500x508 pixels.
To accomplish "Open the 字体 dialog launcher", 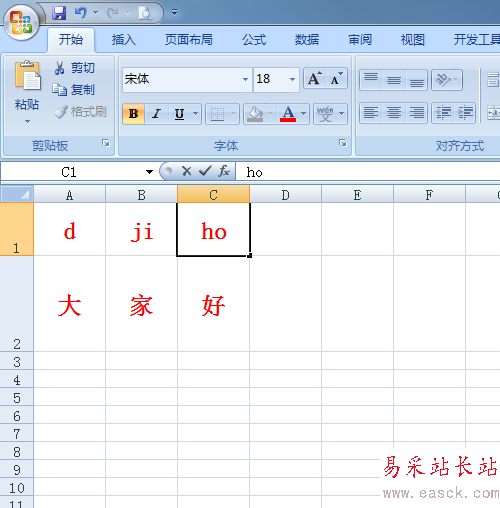I will (x=343, y=143).
